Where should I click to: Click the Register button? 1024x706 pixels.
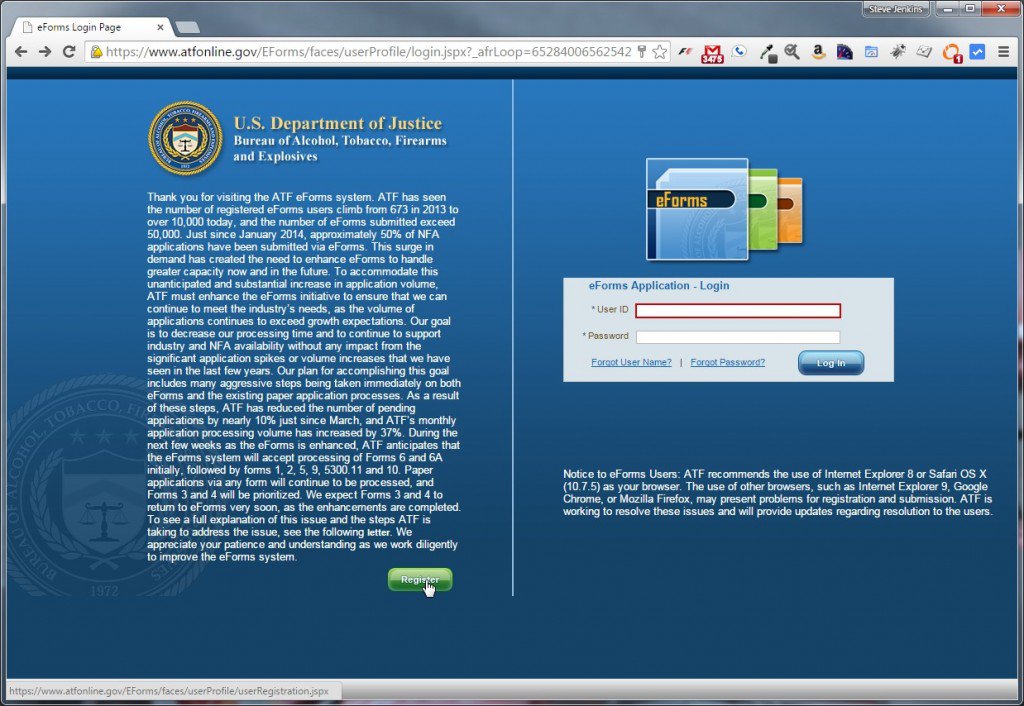[x=419, y=579]
